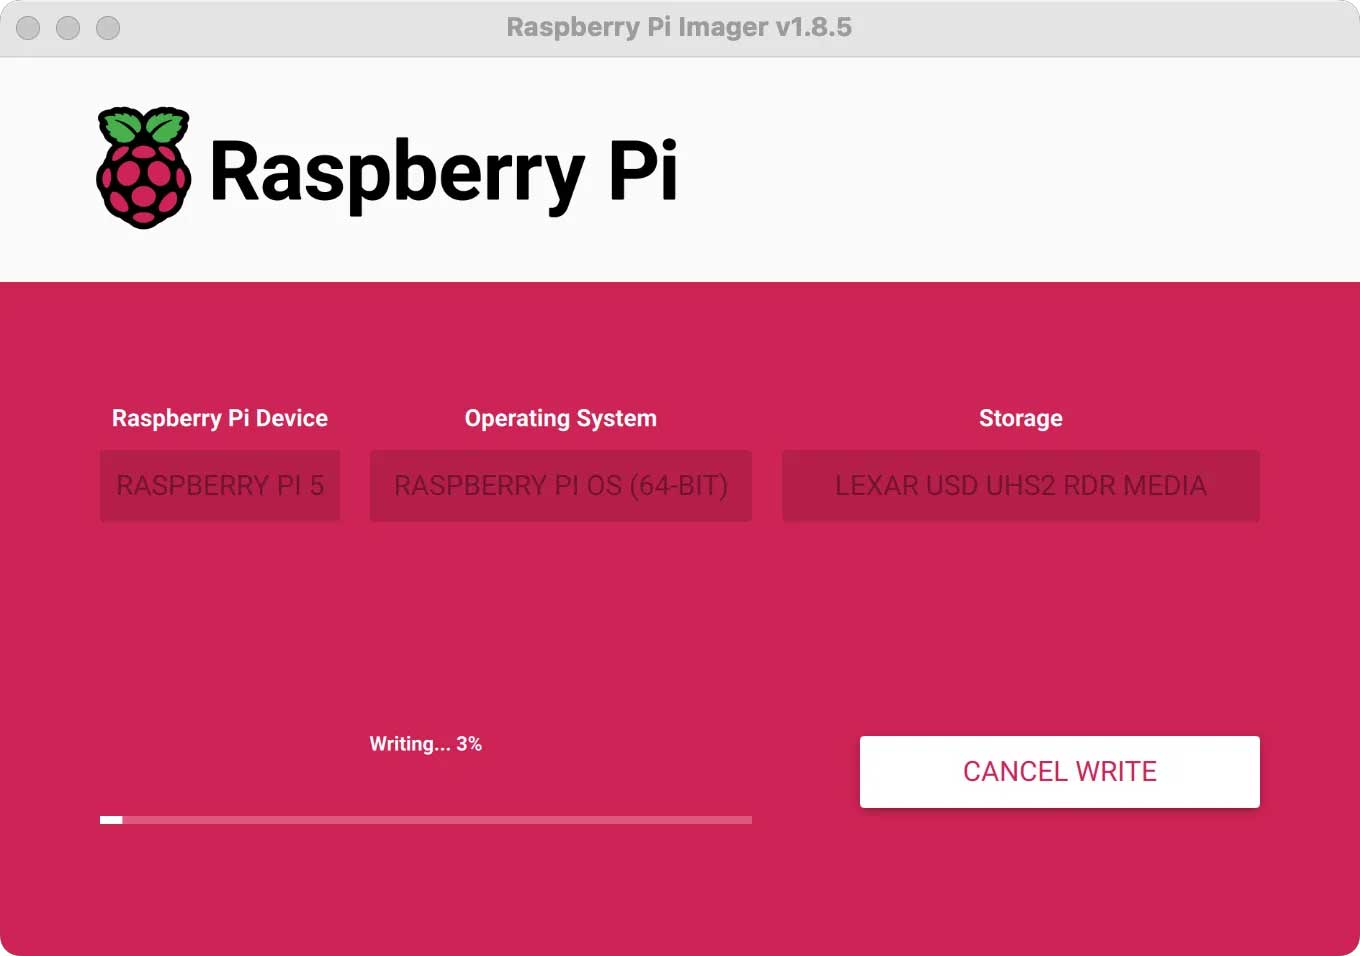This screenshot has height=956, width=1360.
Task: Click the writing progress bar
Action: pos(426,820)
